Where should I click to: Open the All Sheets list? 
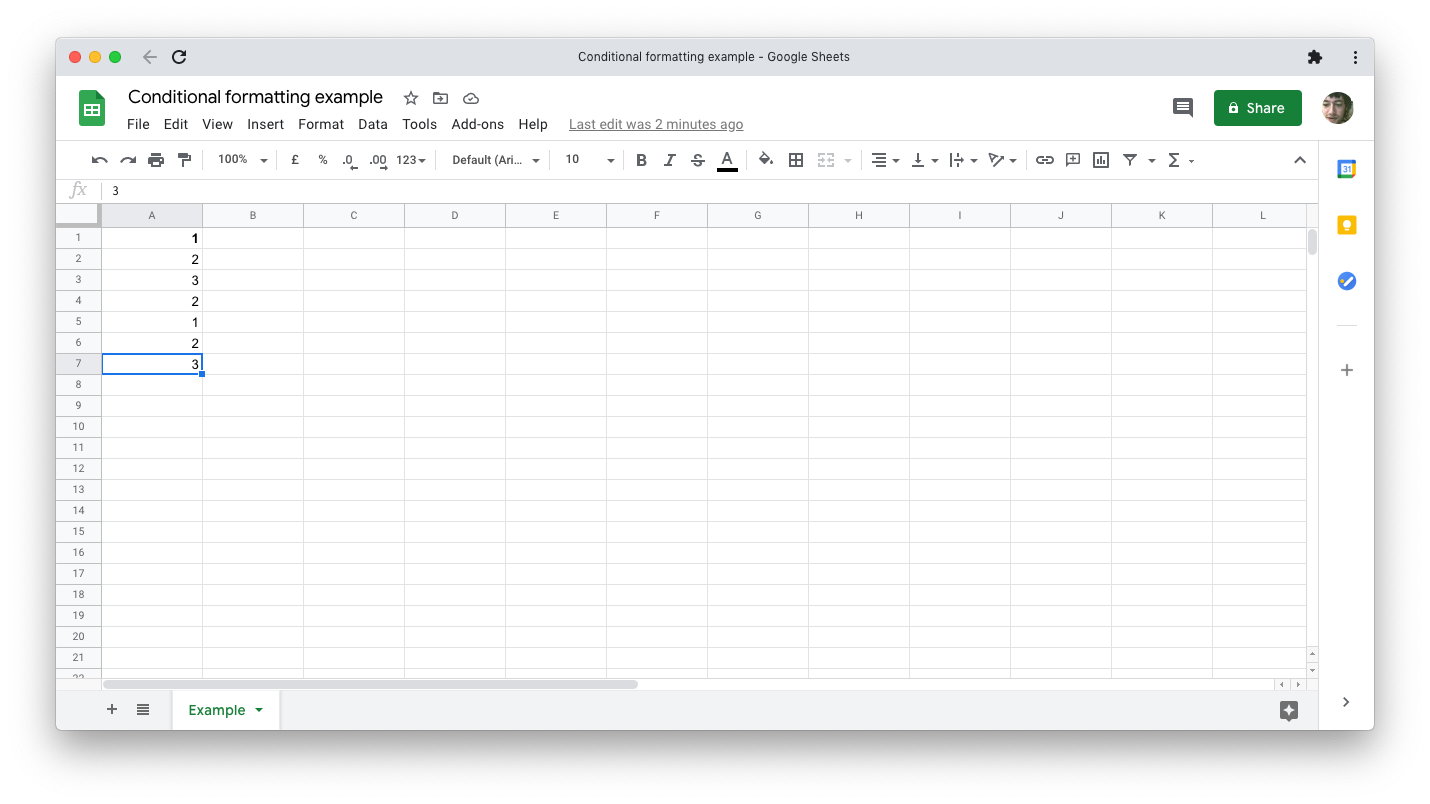(x=143, y=709)
